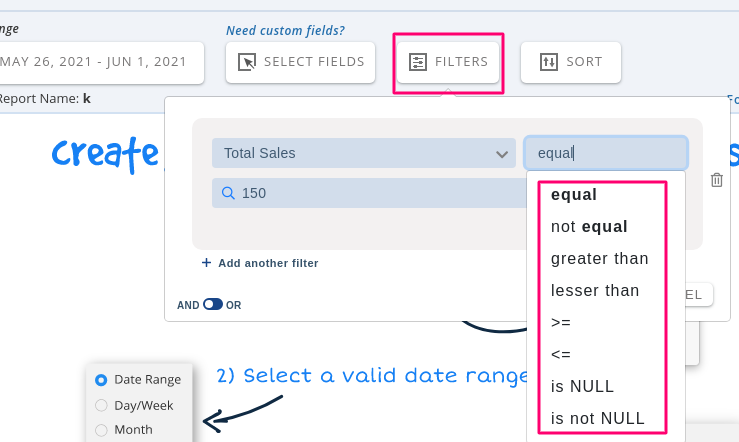The height and width of the screenshot is (442, 739).
Task: Open the Sort options button
Action: tap(570, 62)
